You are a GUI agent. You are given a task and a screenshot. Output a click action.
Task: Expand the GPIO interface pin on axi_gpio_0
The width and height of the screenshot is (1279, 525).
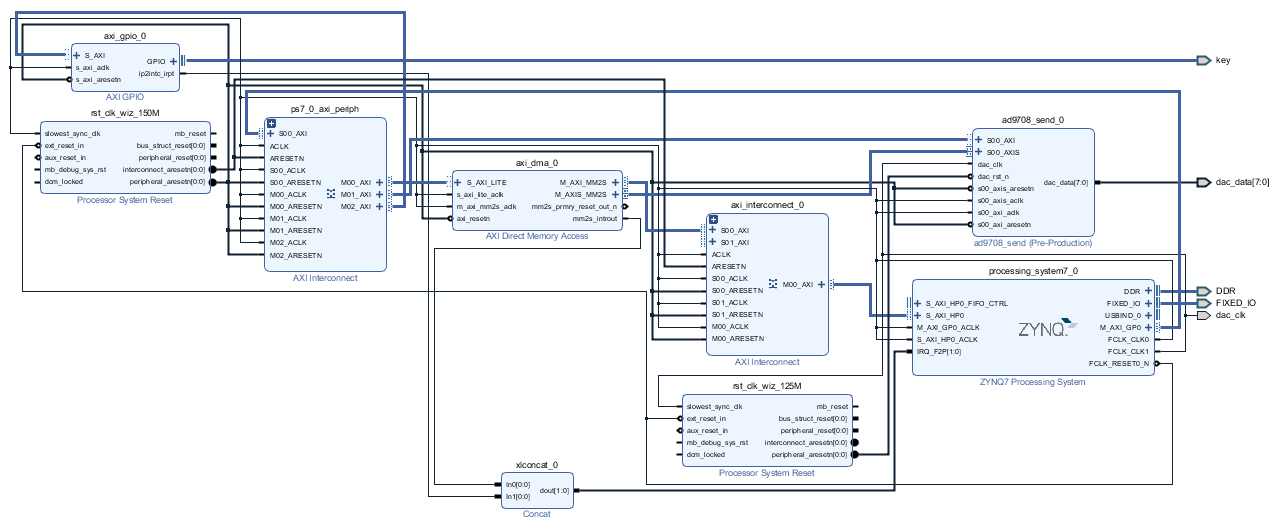click(174, 60)
